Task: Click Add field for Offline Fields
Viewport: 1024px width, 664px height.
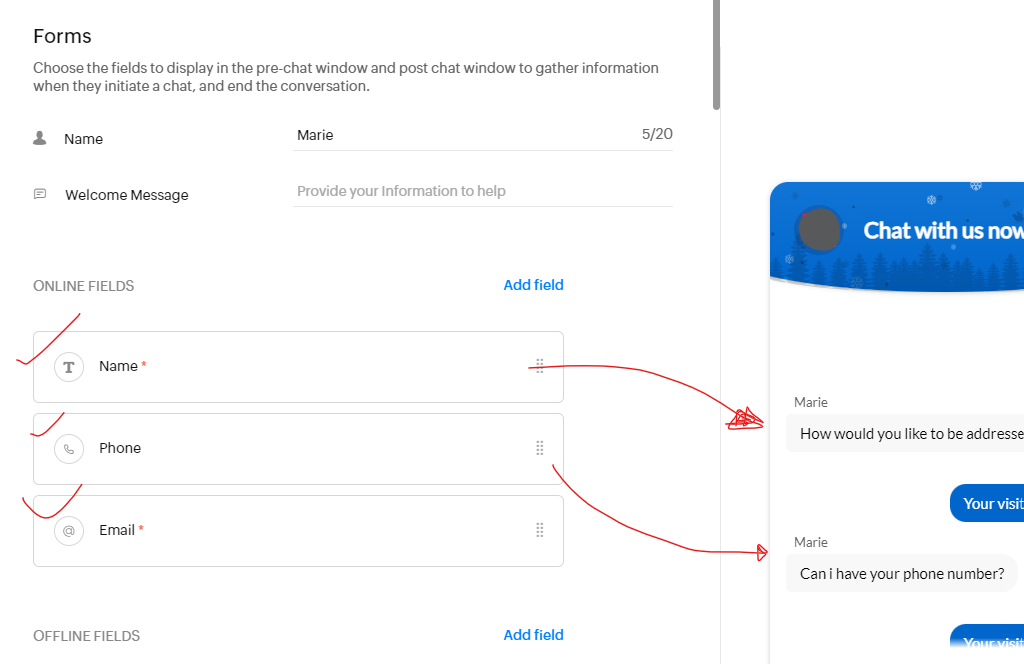Action: click(x=533, y=635)
